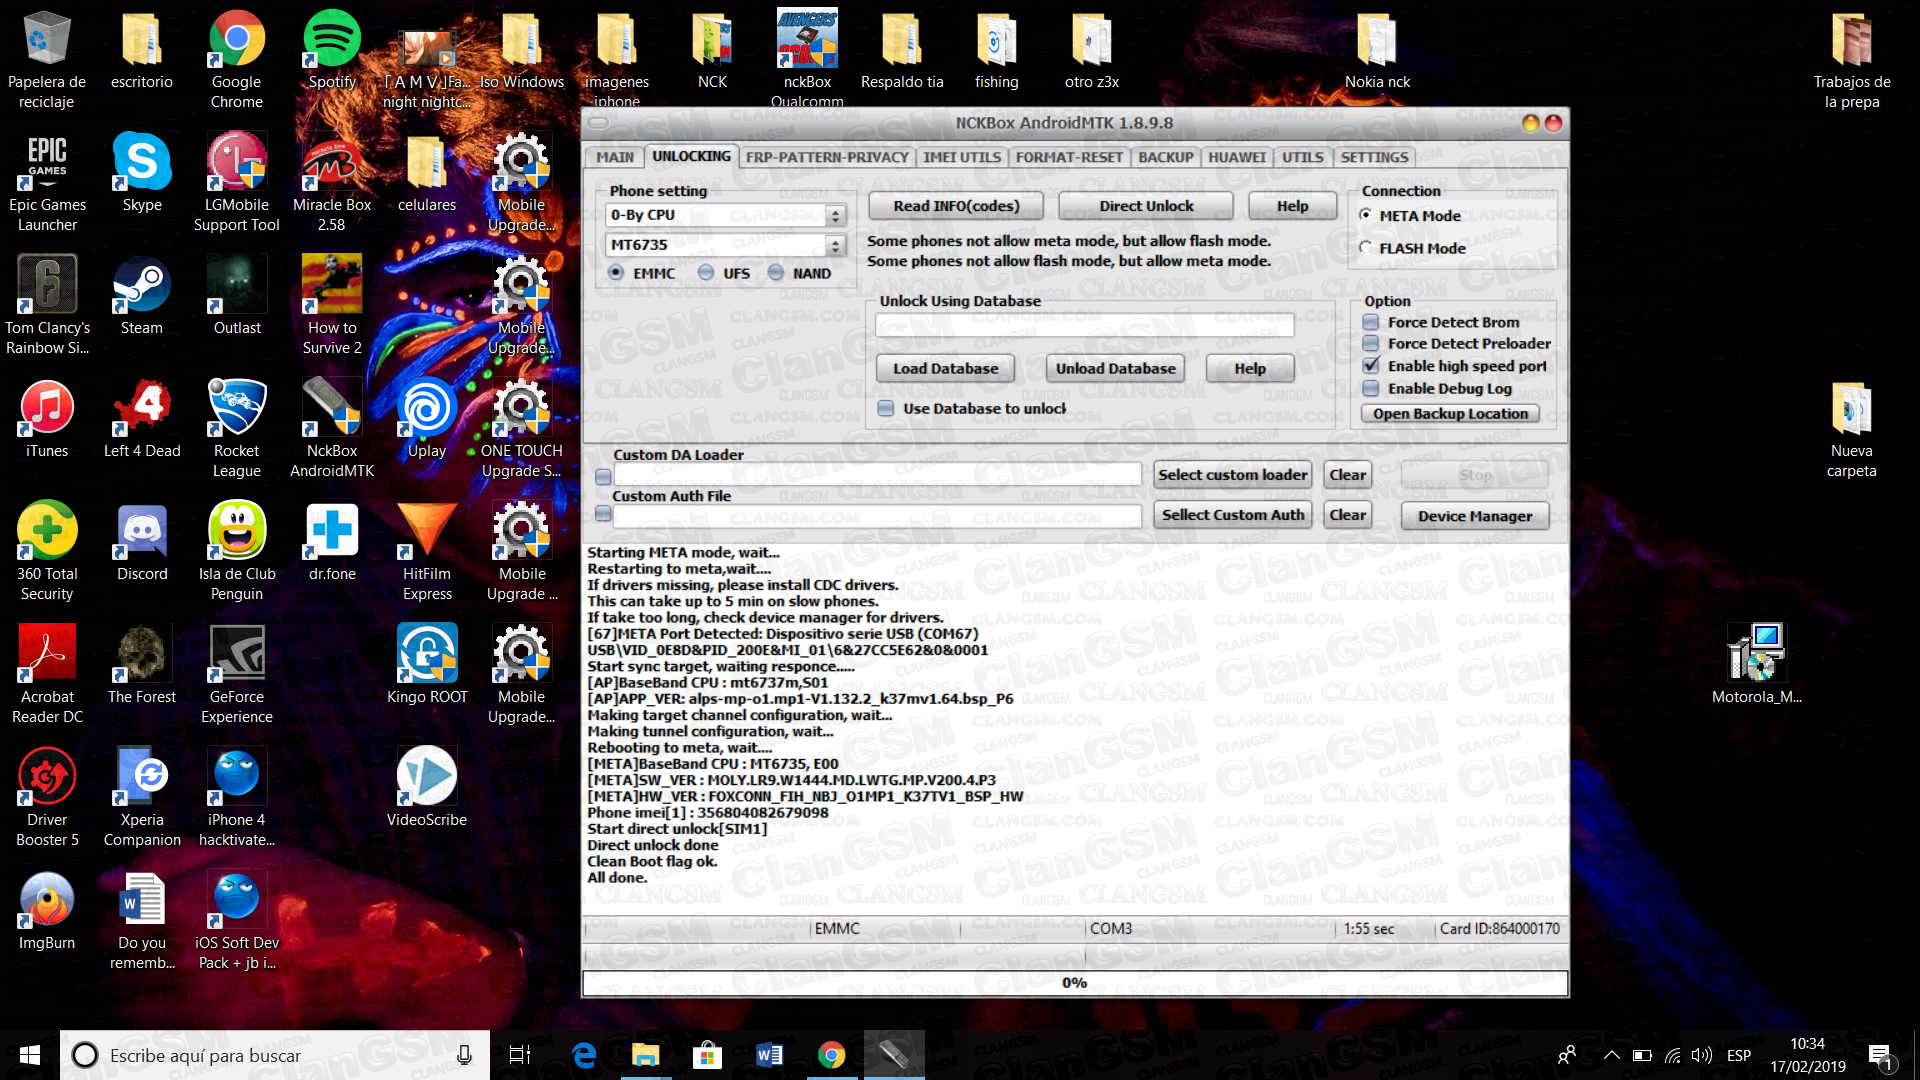Open the Spotify desktop shortcut
Viewport: 1920px width, 1080px height.
(x=332, y=50)
